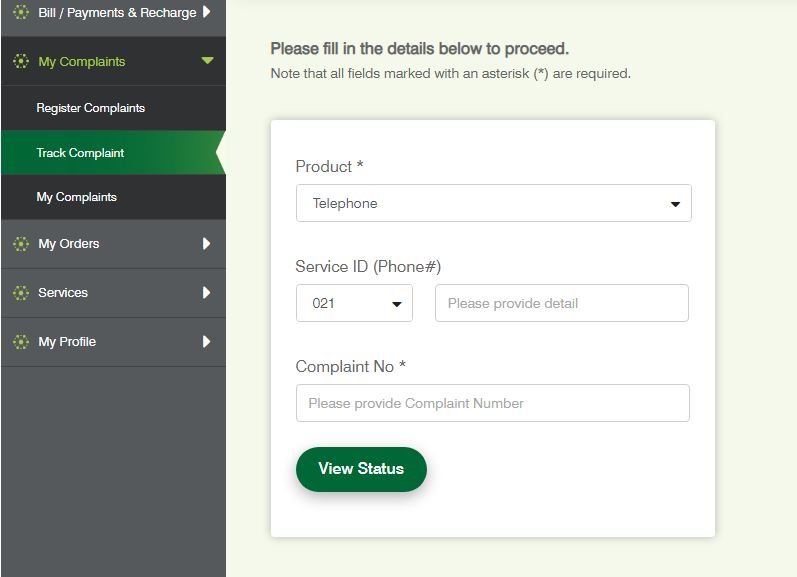Click the Bill / Payments & Recharge sidebar icon

pyautogui.click(x=21, y=12)
